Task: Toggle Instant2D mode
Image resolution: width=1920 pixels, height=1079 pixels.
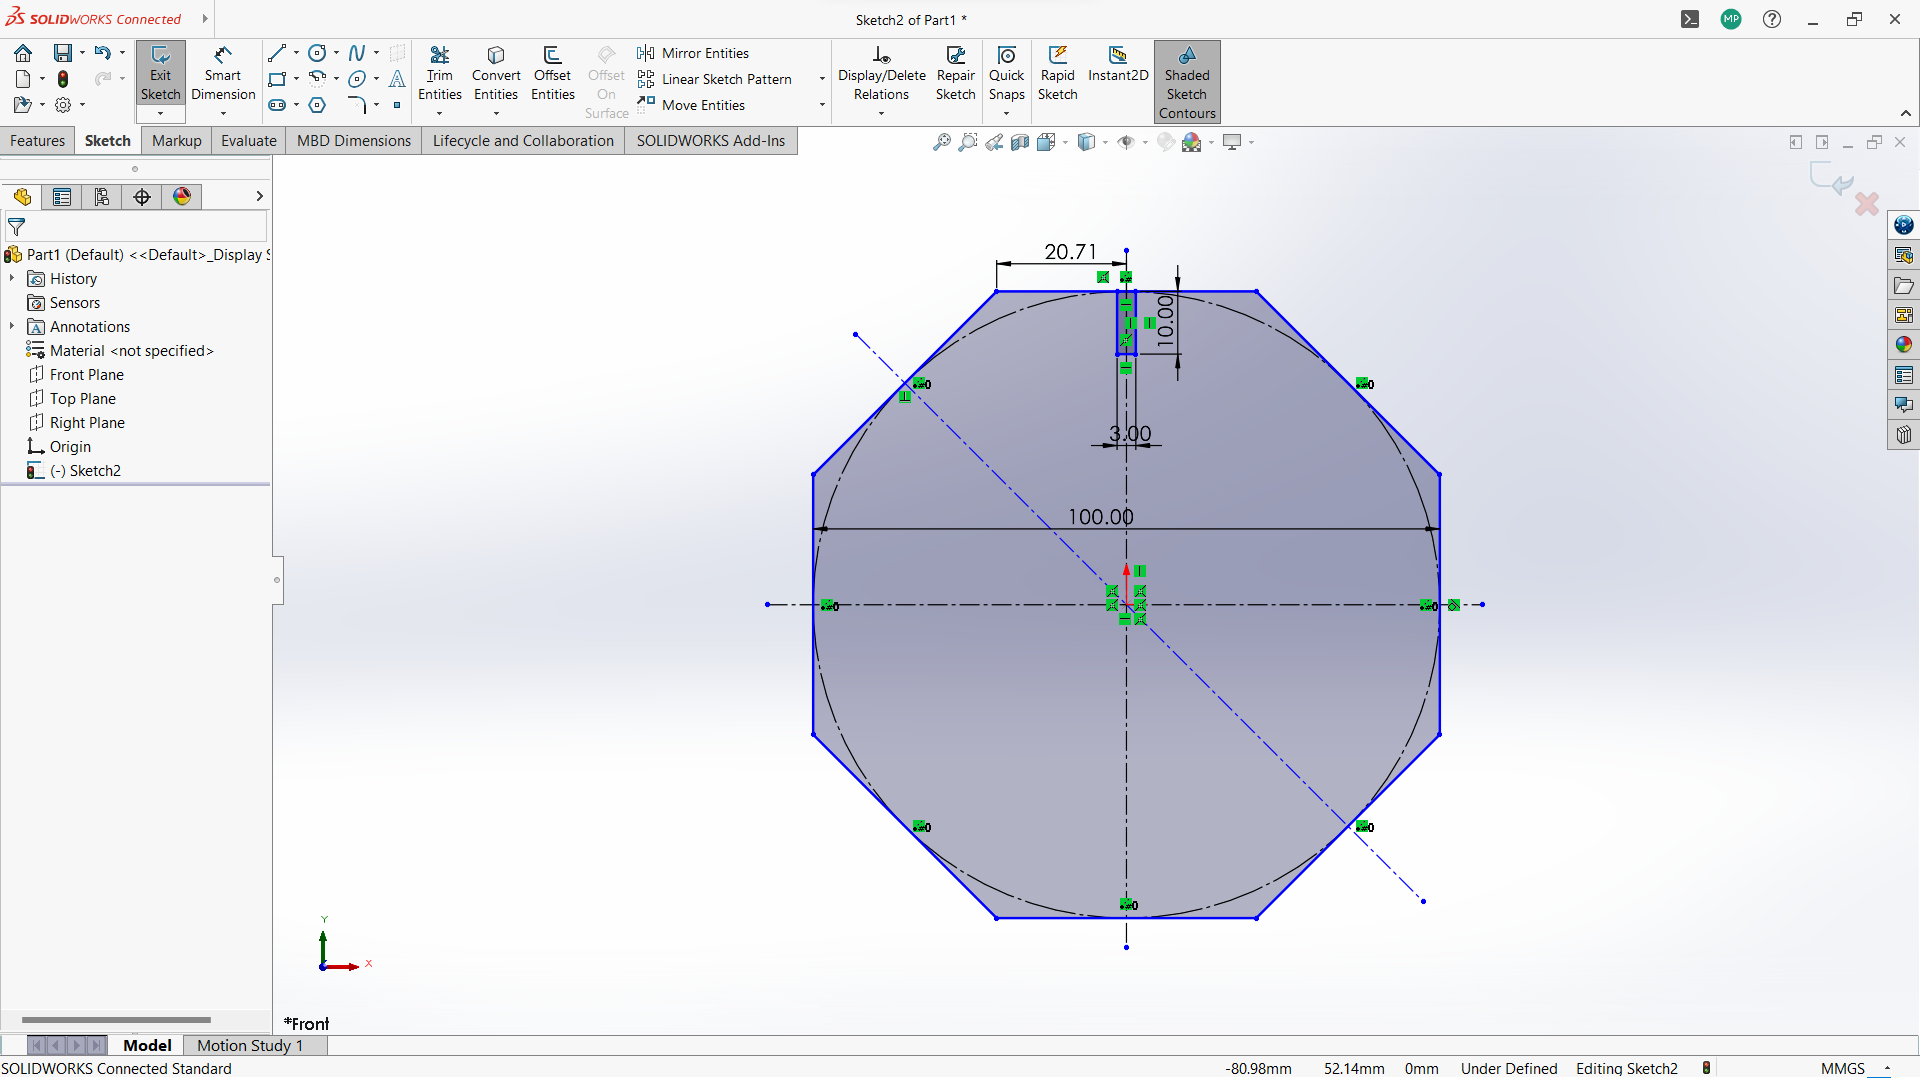Action: pos(1118,64)
